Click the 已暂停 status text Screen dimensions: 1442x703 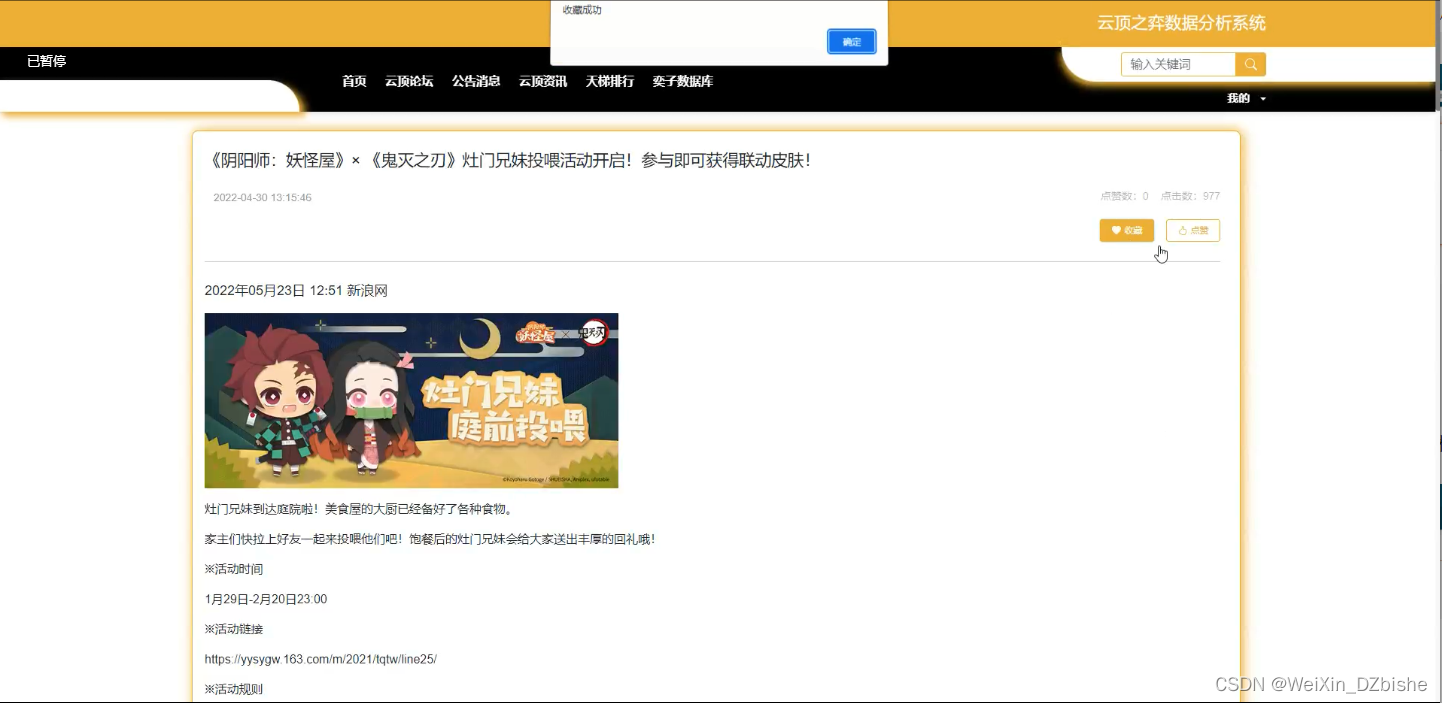(x=47, y=61)
